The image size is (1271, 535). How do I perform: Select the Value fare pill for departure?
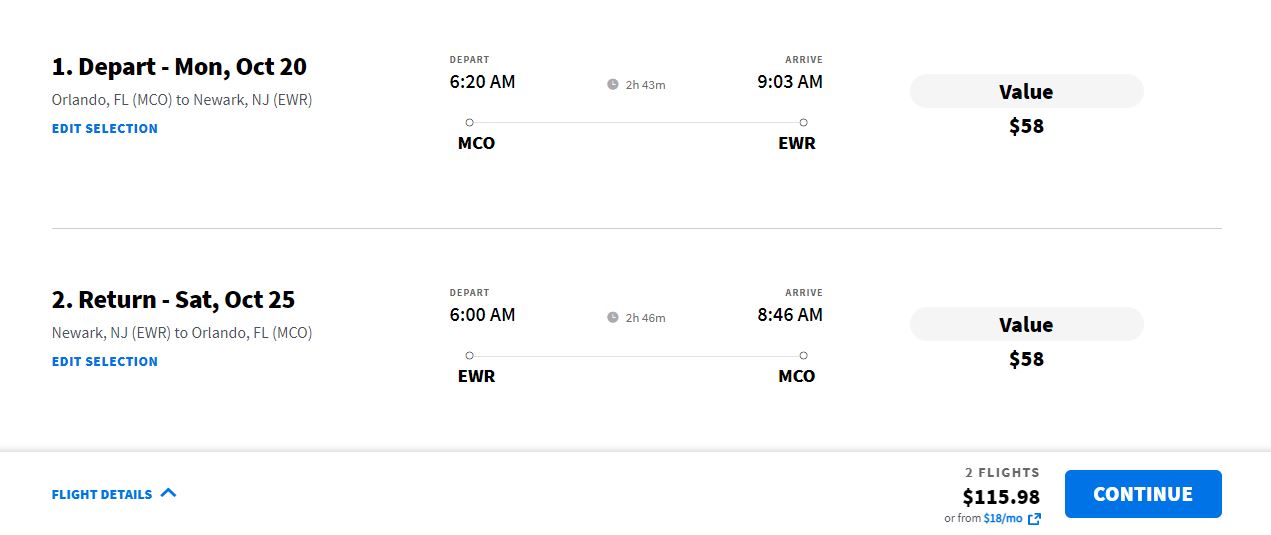pyautogui.click(x=1026, y=91)
